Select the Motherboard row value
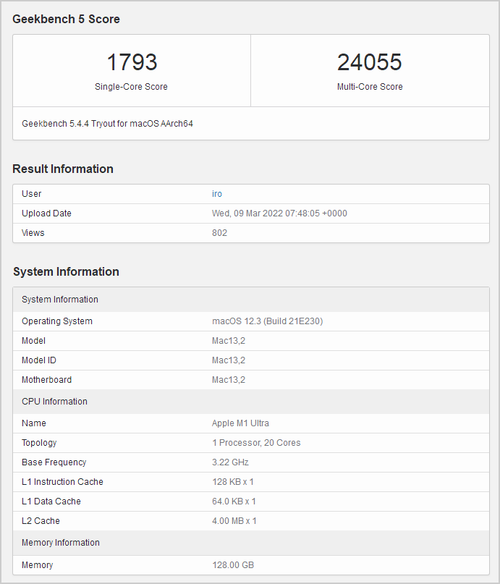 (x=228, y=380)
